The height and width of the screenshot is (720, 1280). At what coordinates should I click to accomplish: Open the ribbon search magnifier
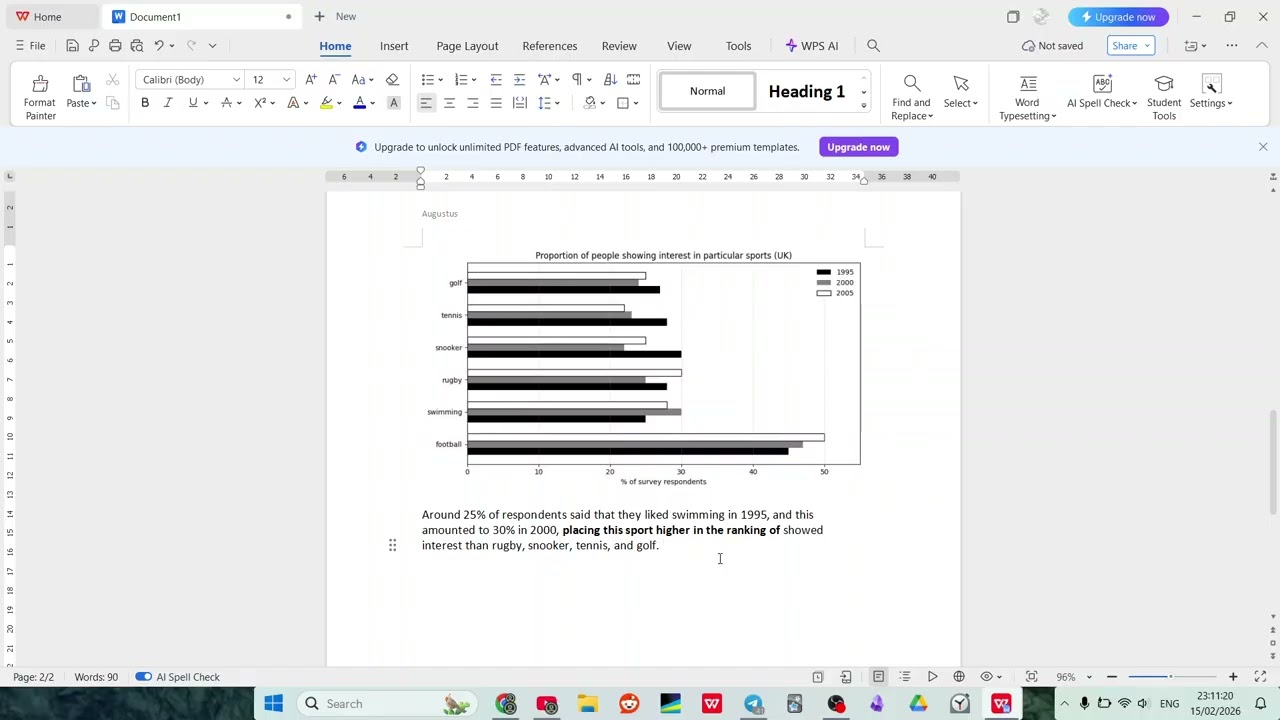(x=873, y=46)
